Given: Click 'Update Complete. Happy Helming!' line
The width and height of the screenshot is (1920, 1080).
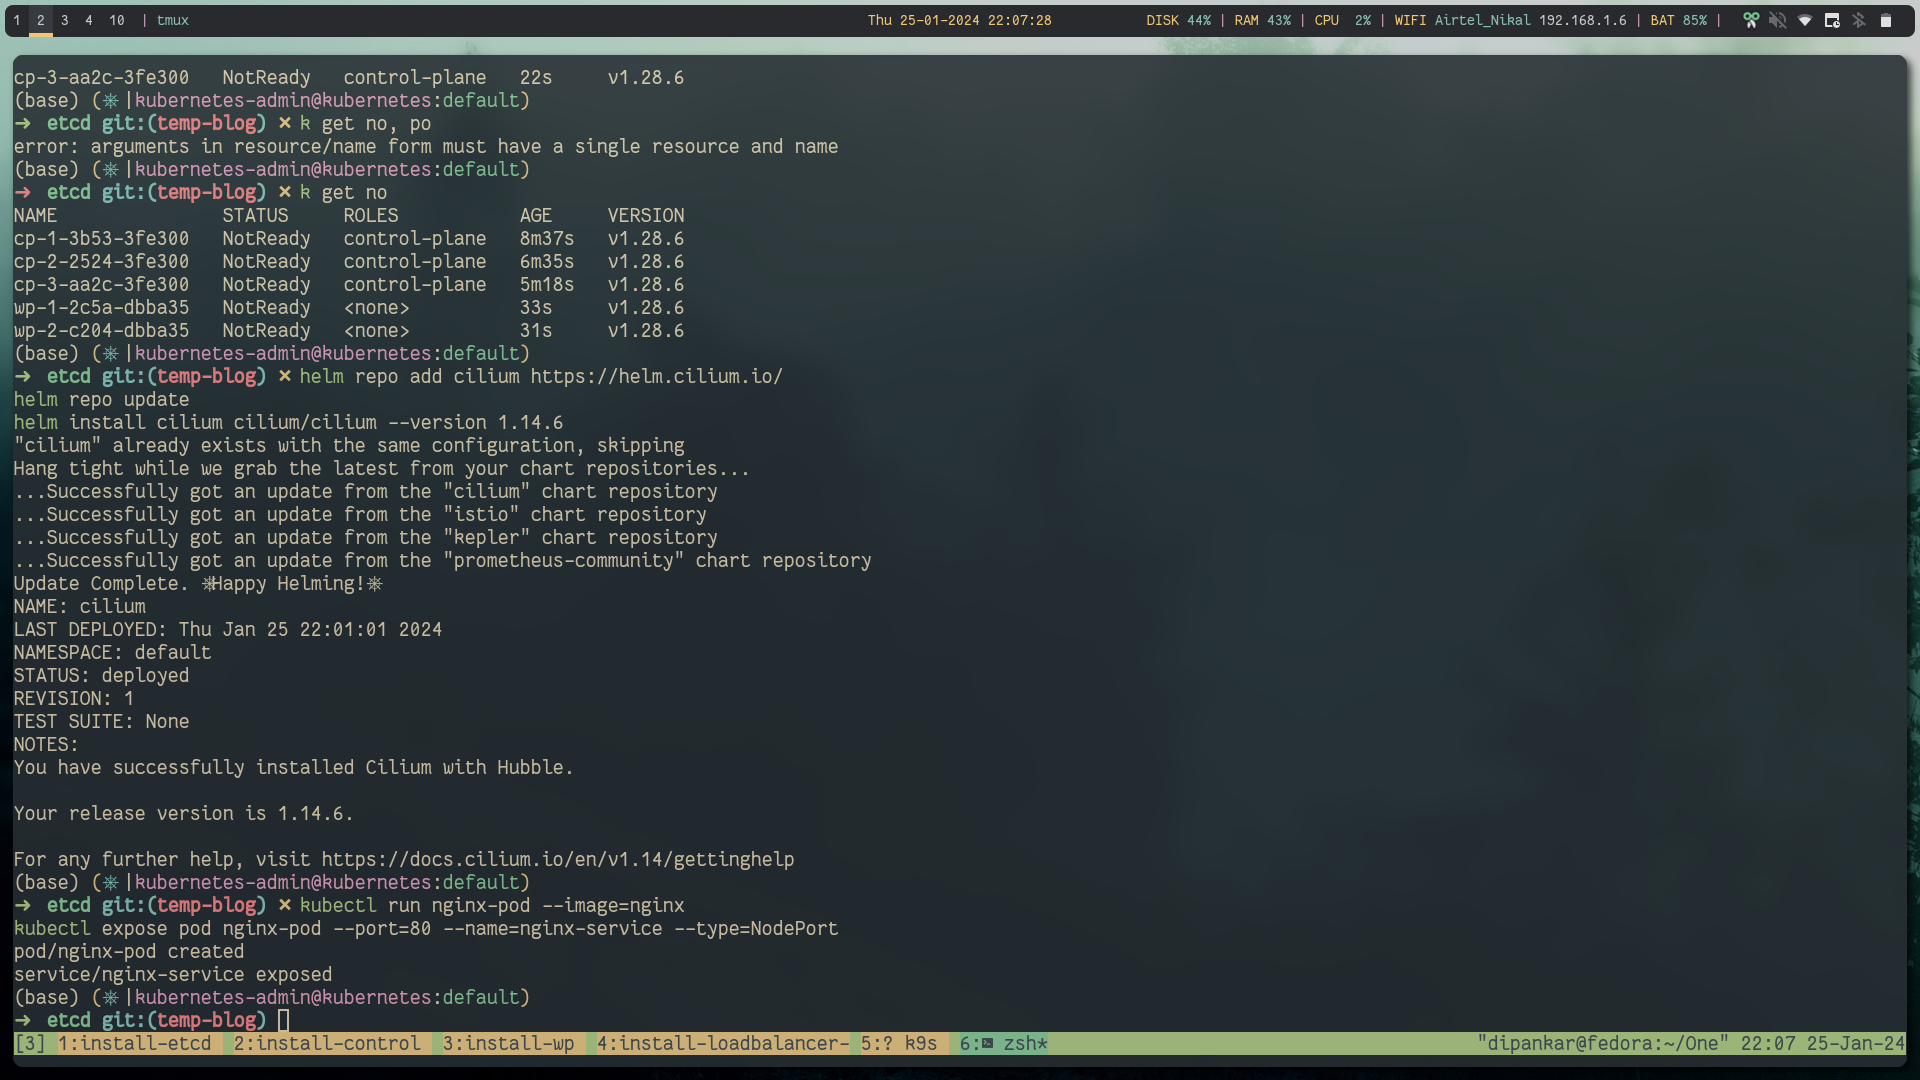Looking at the screenshot, I should coord(198,584).
